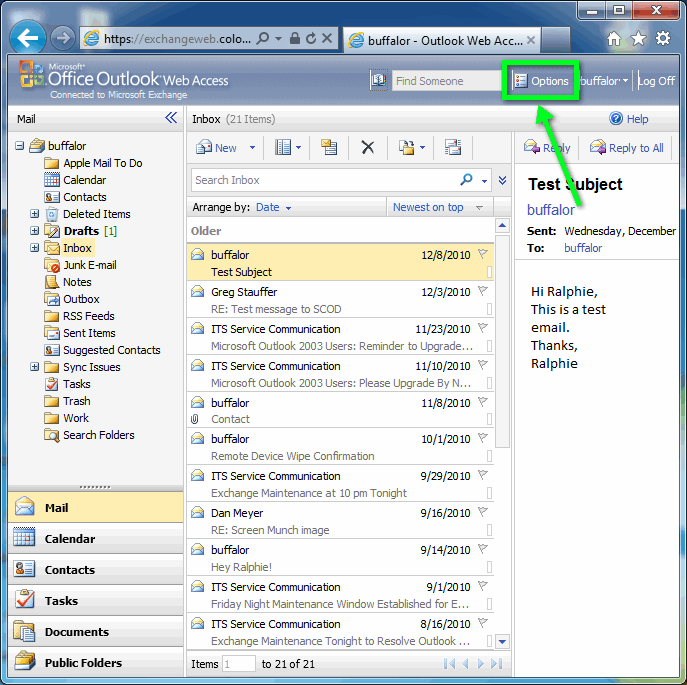Open the browser Tools gear
This screenshot has height=685, width=687.
tap(662, 39)
